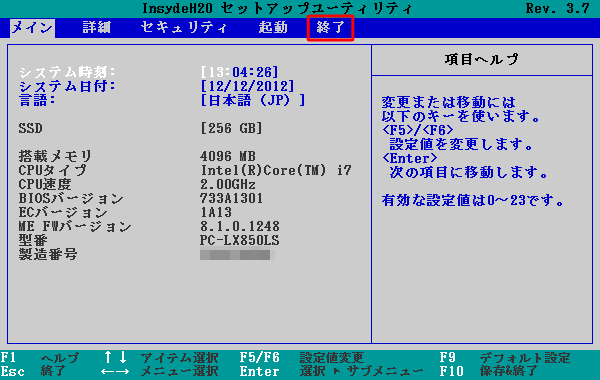Click the 8.1.0.1248 firmware version value
Image resolution: width=600 pixels, height=380 pixels.
[240, 226]
